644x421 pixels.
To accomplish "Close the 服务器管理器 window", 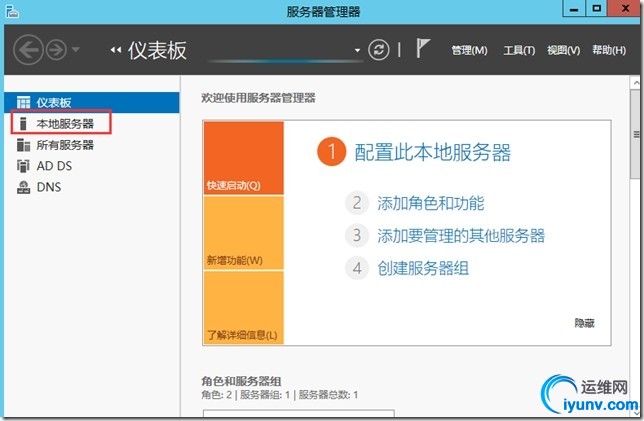I will pyautogui.click(x=625, y=8).
